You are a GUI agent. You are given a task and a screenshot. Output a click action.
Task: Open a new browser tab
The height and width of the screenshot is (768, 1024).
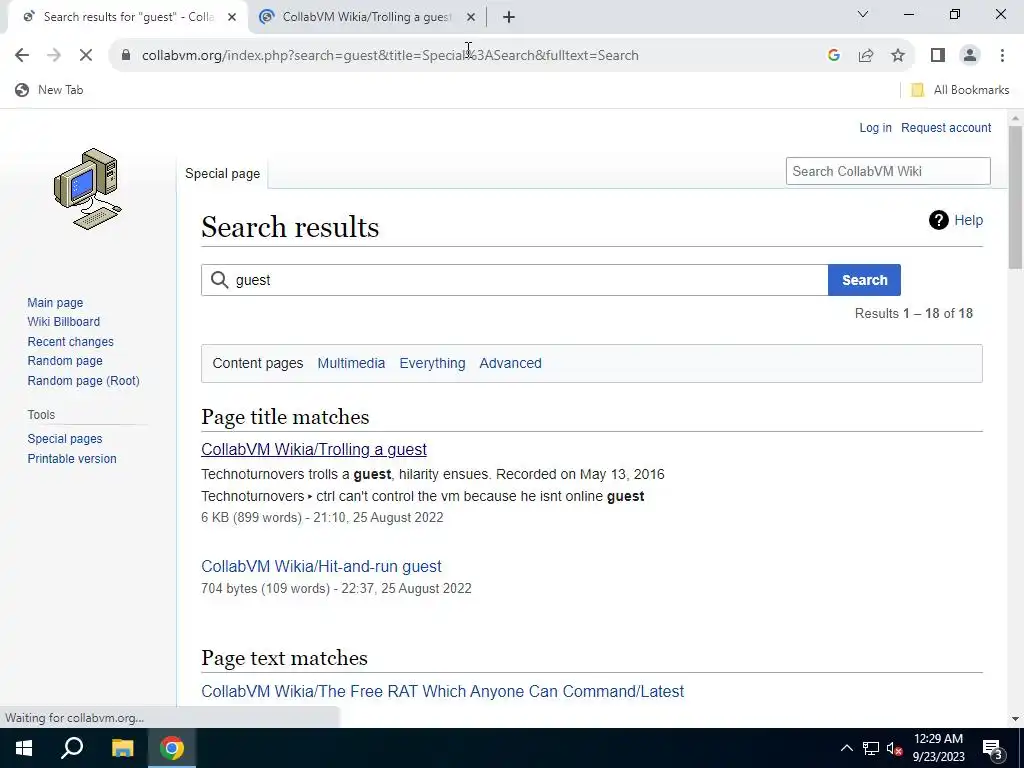509,18
